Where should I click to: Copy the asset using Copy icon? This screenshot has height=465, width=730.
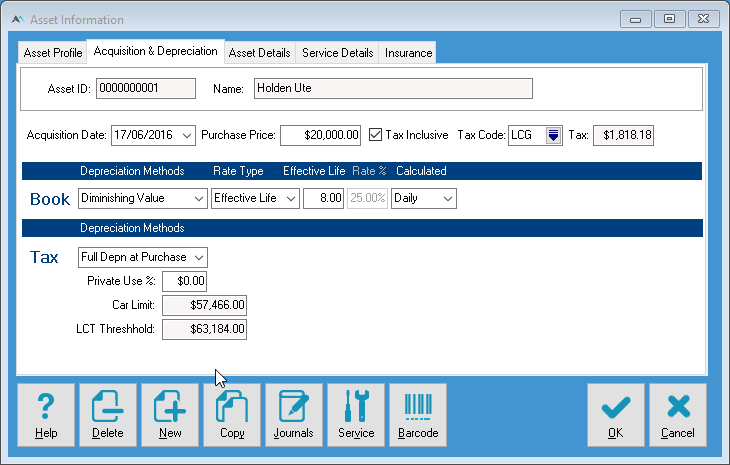coord(232,414)
